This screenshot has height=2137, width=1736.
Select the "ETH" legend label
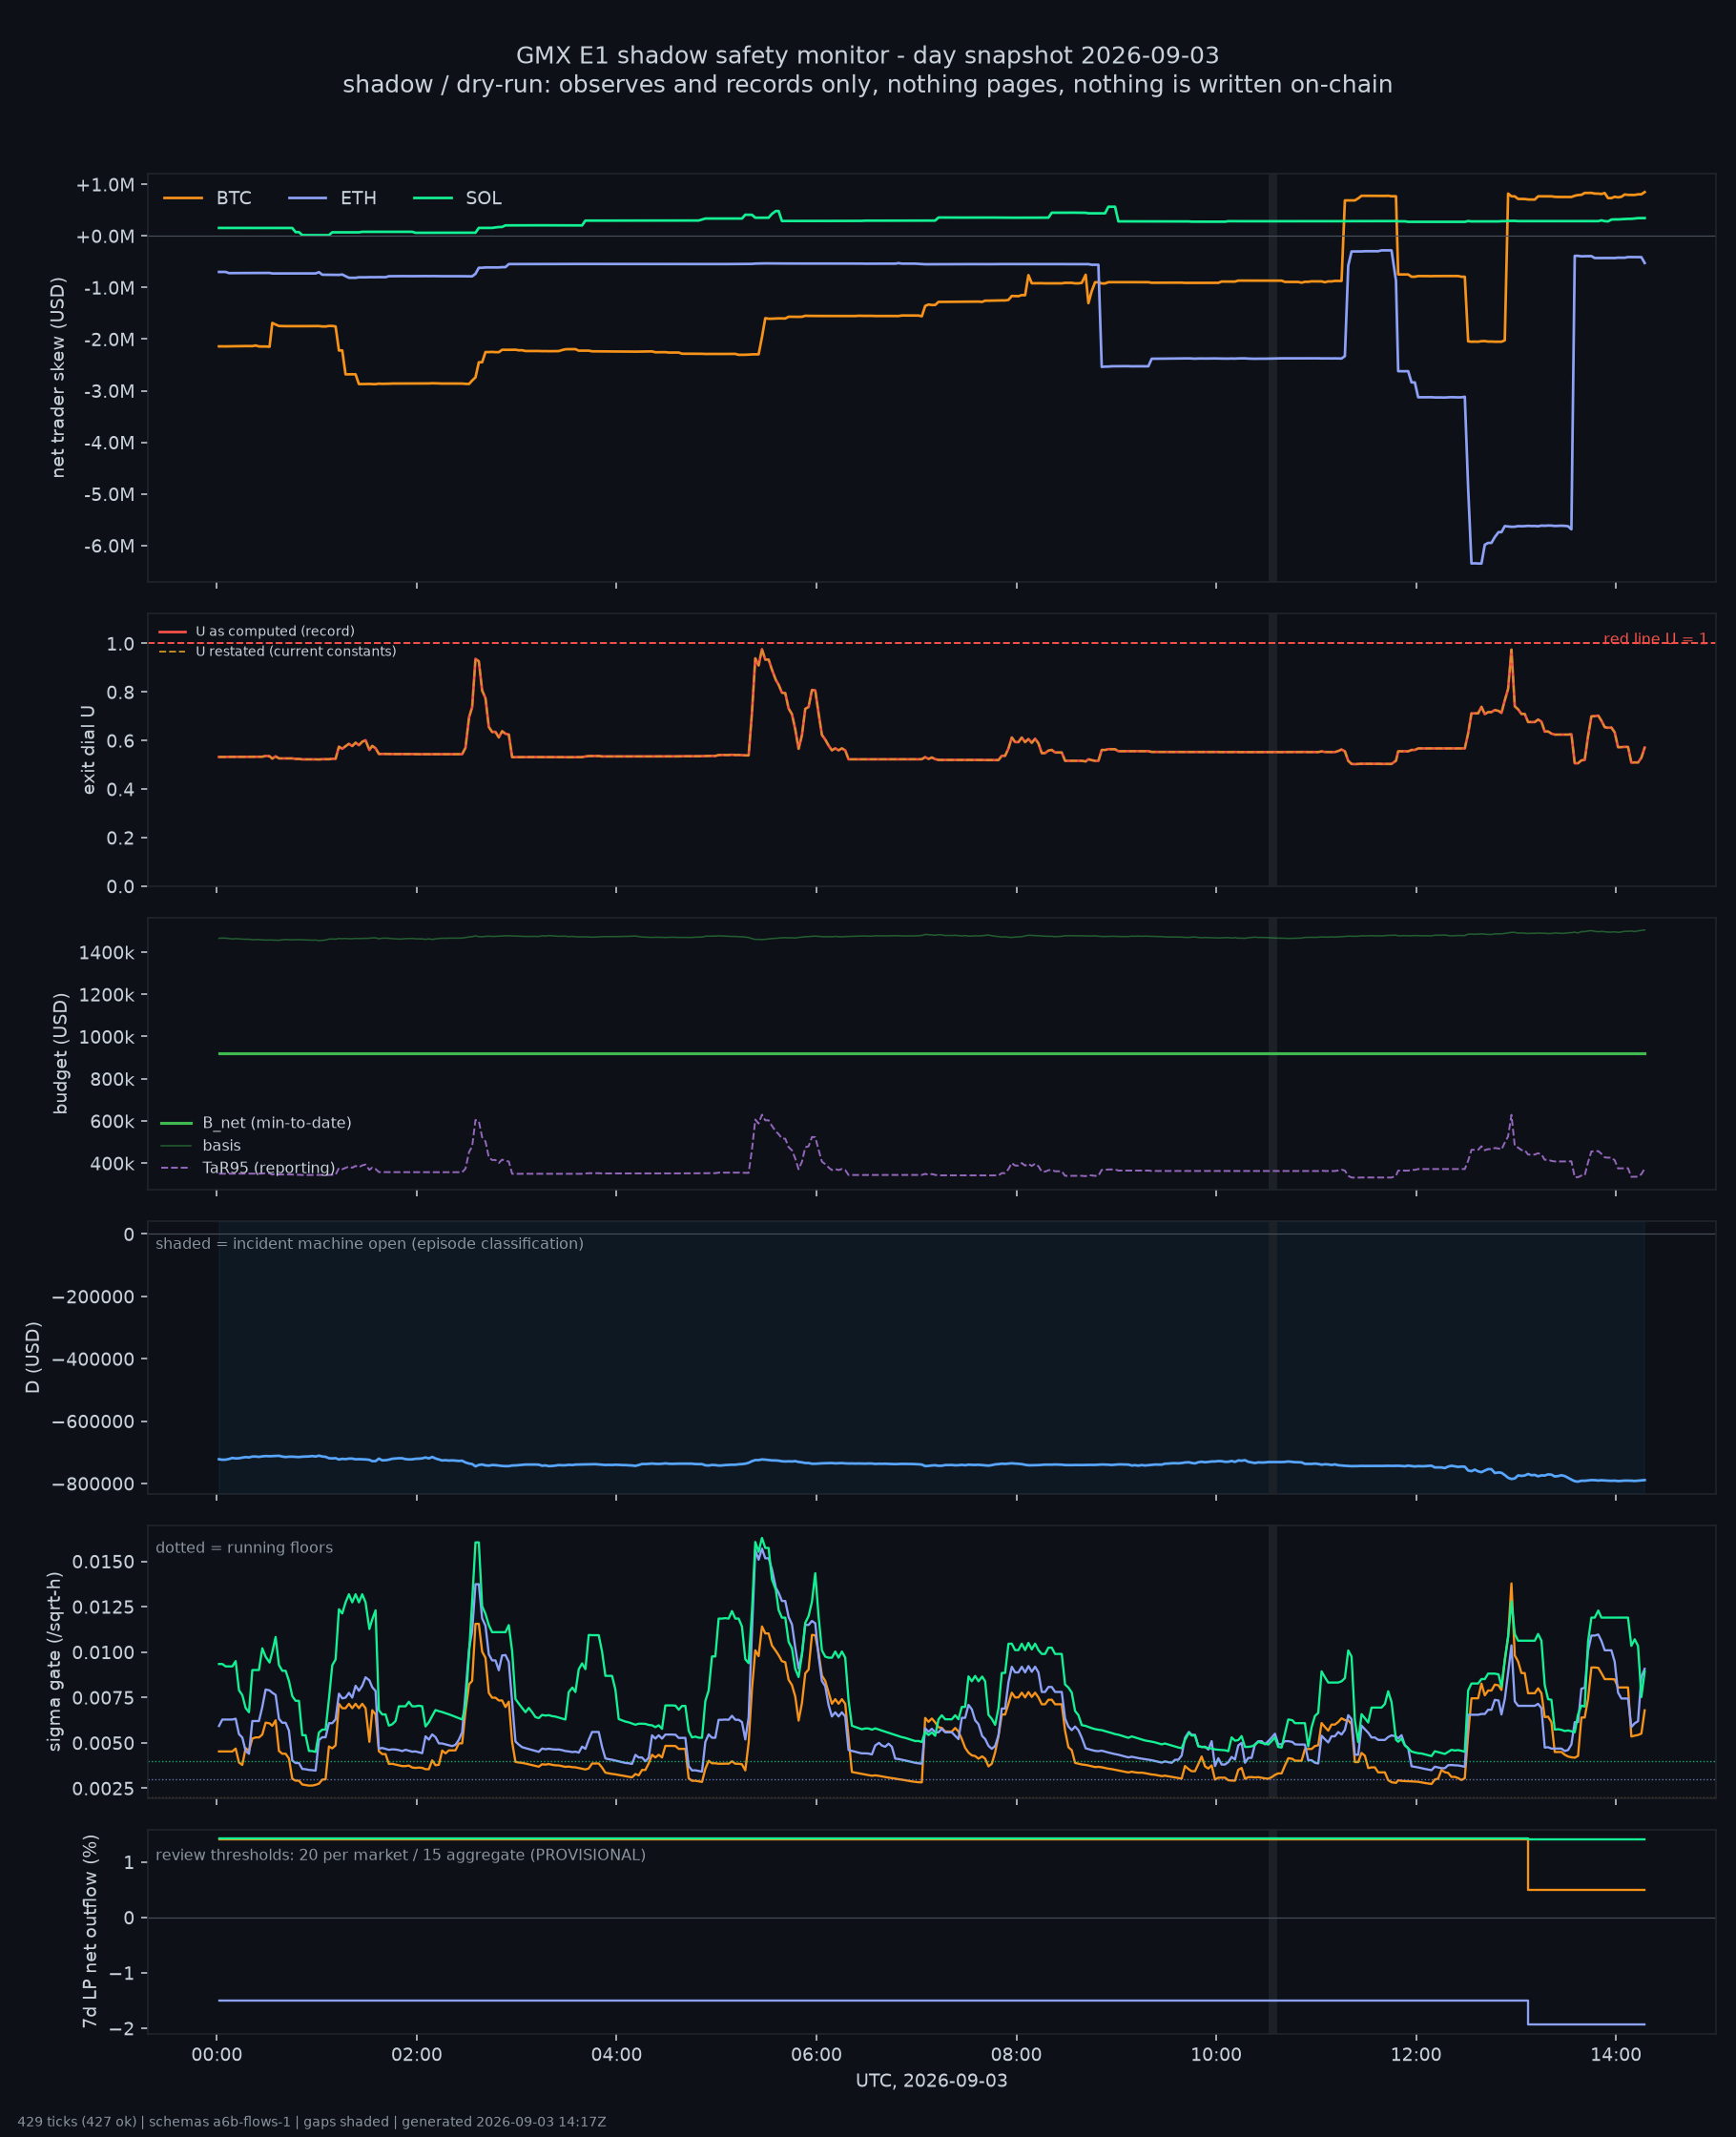tap(359, 198)
